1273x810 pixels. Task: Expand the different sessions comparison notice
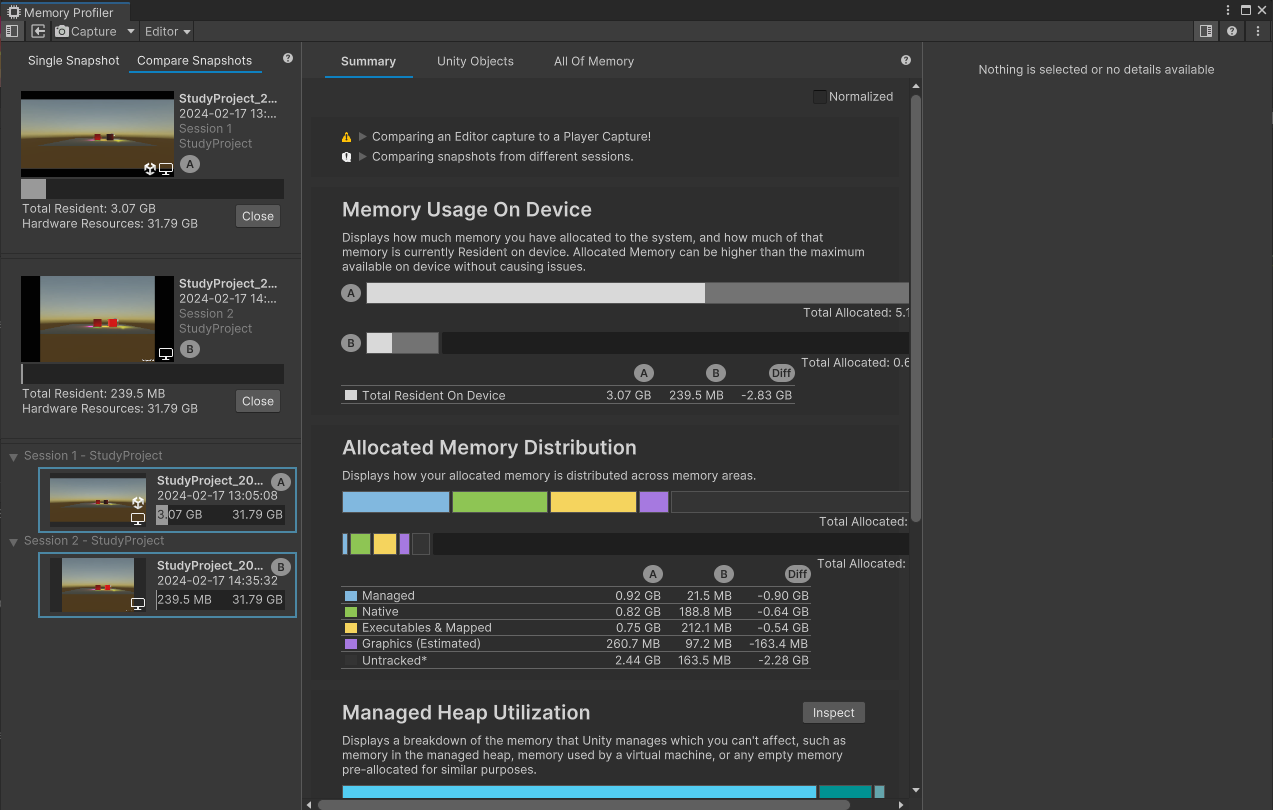364,157
